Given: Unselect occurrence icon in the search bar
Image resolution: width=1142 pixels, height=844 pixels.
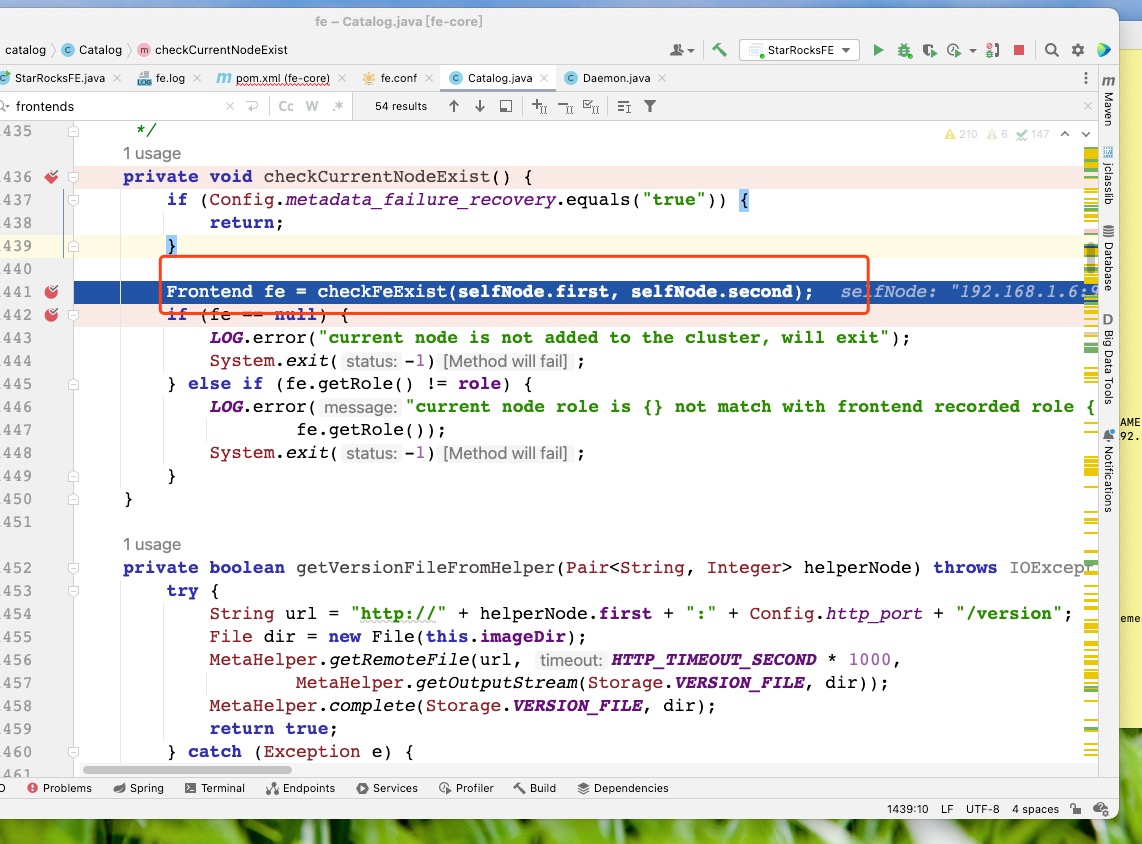Looking at the screenshot, I should [x=565, y=107].
